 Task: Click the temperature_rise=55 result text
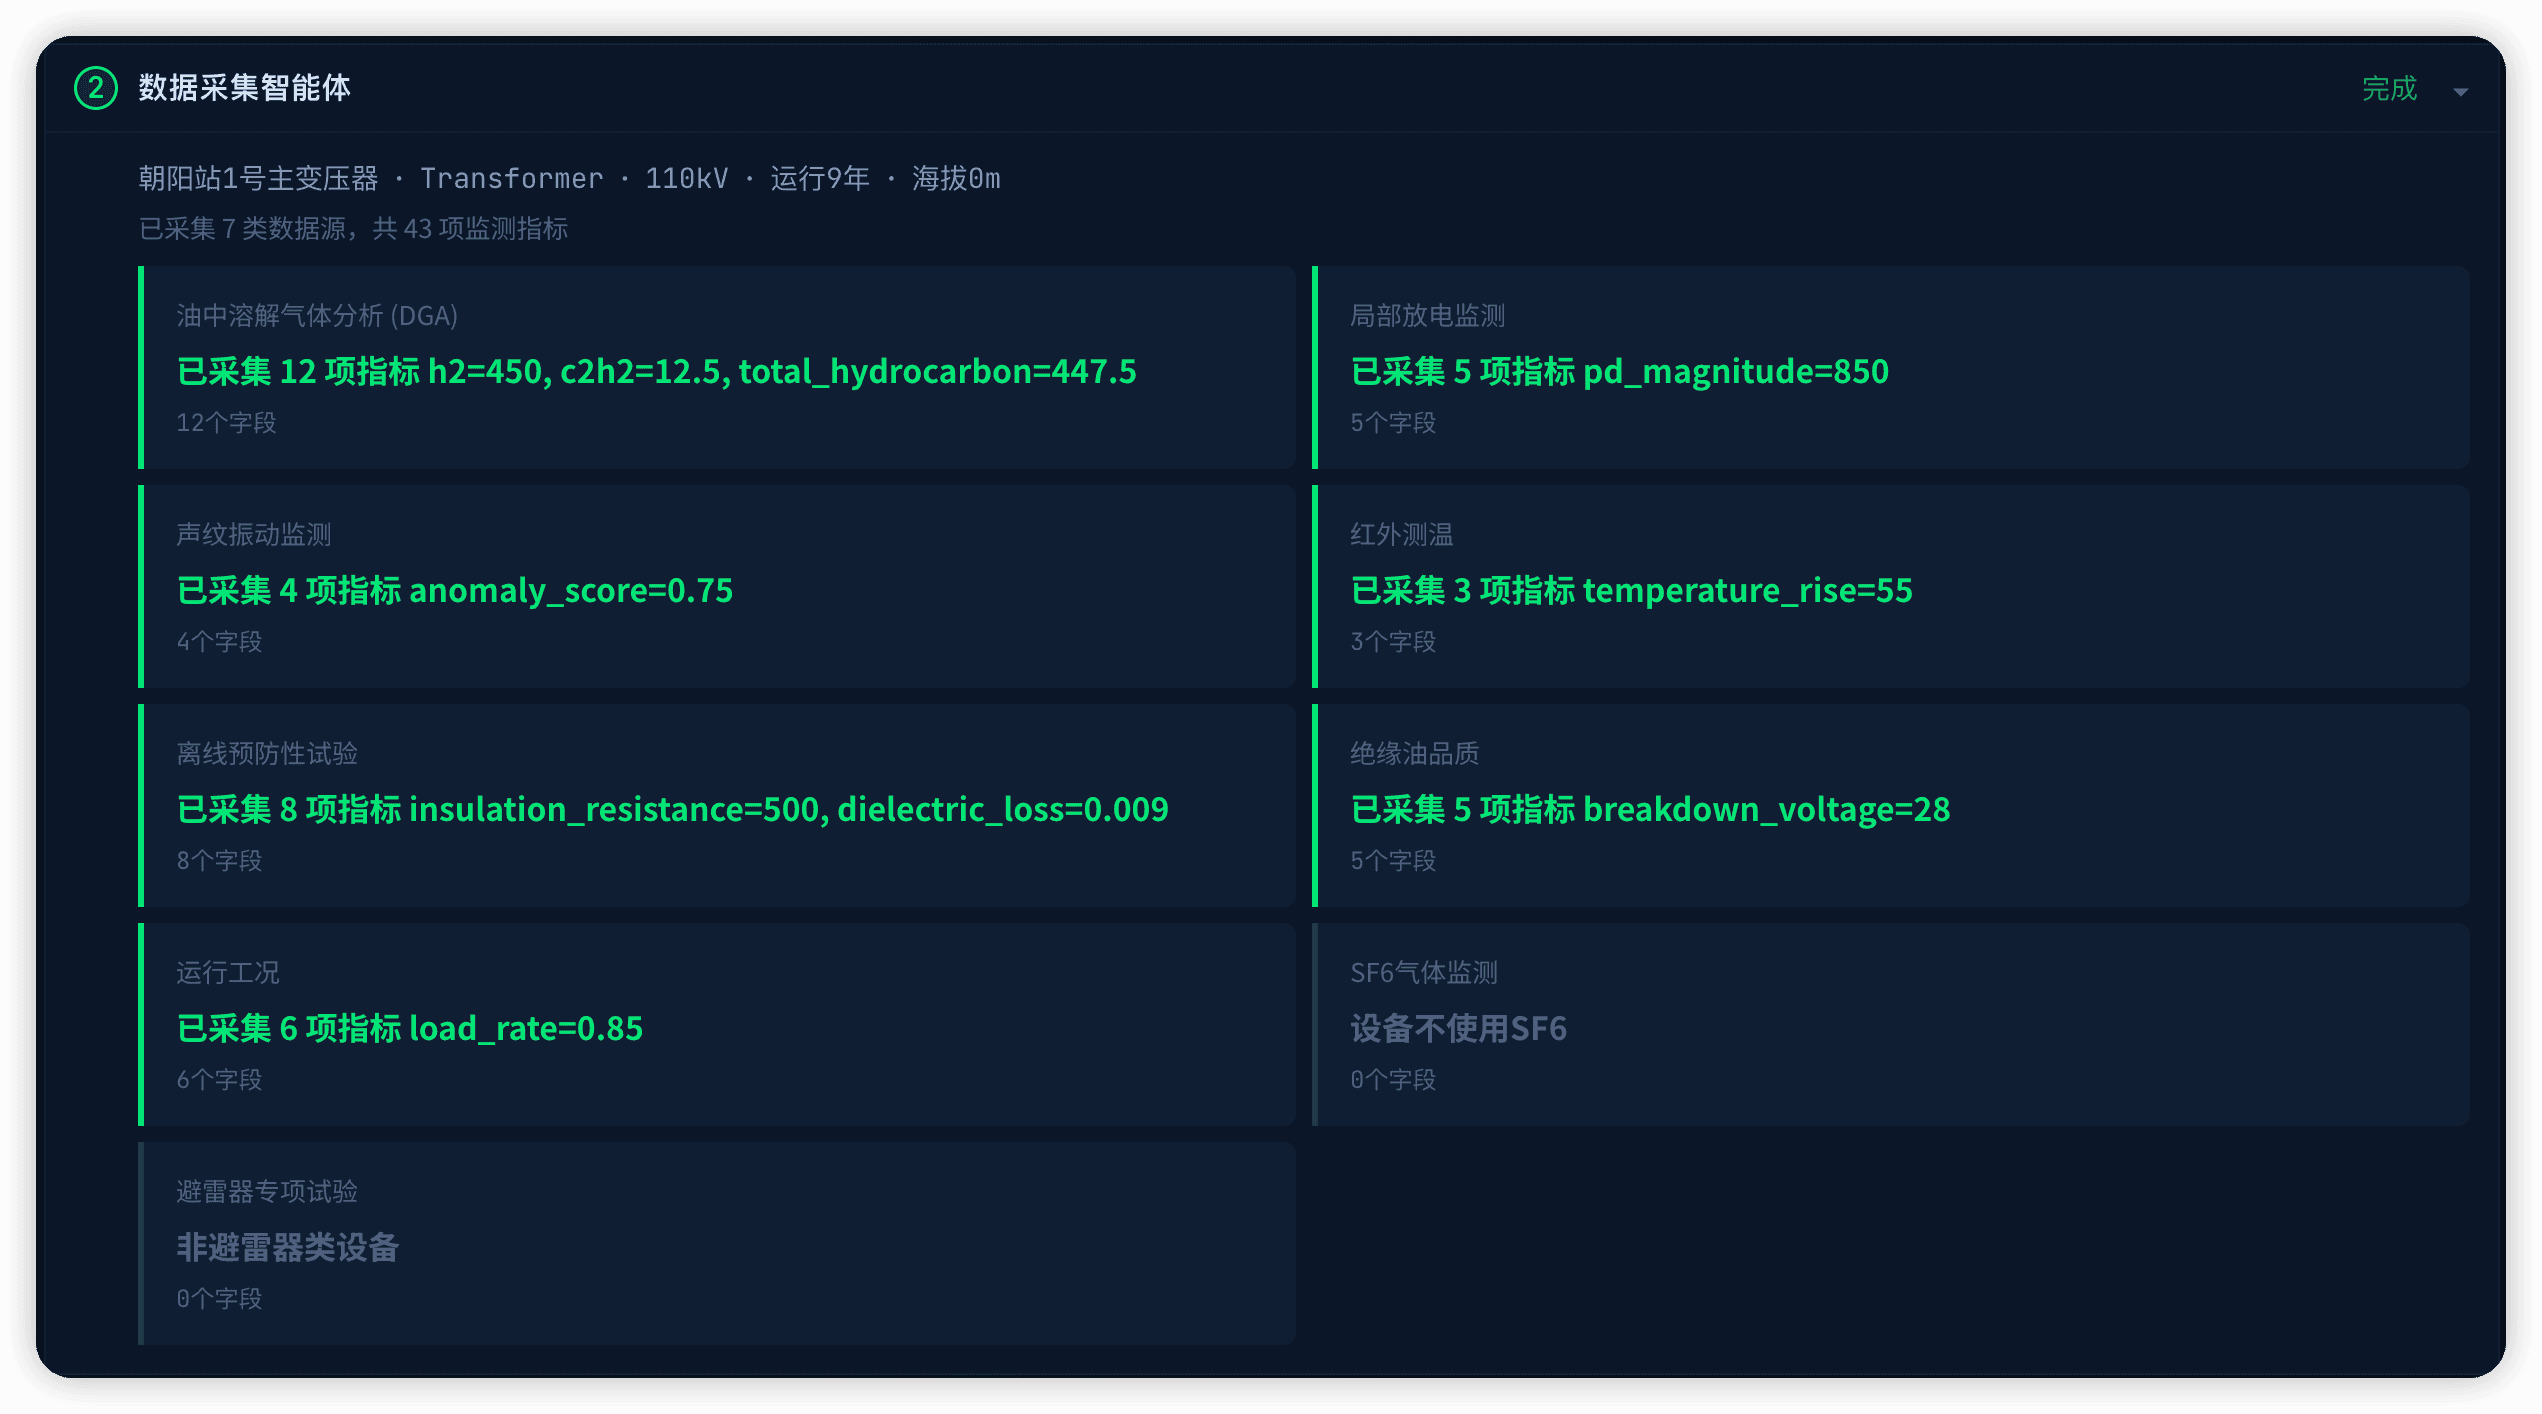[1748, 591]
